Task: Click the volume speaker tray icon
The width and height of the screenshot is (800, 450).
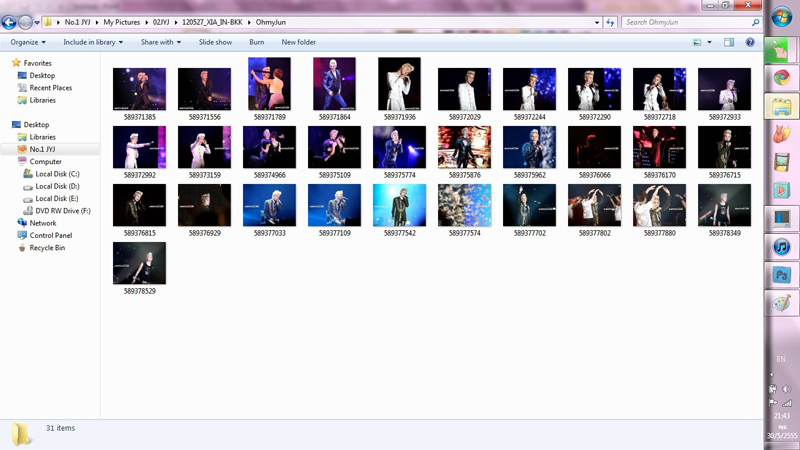Action: 787,389
